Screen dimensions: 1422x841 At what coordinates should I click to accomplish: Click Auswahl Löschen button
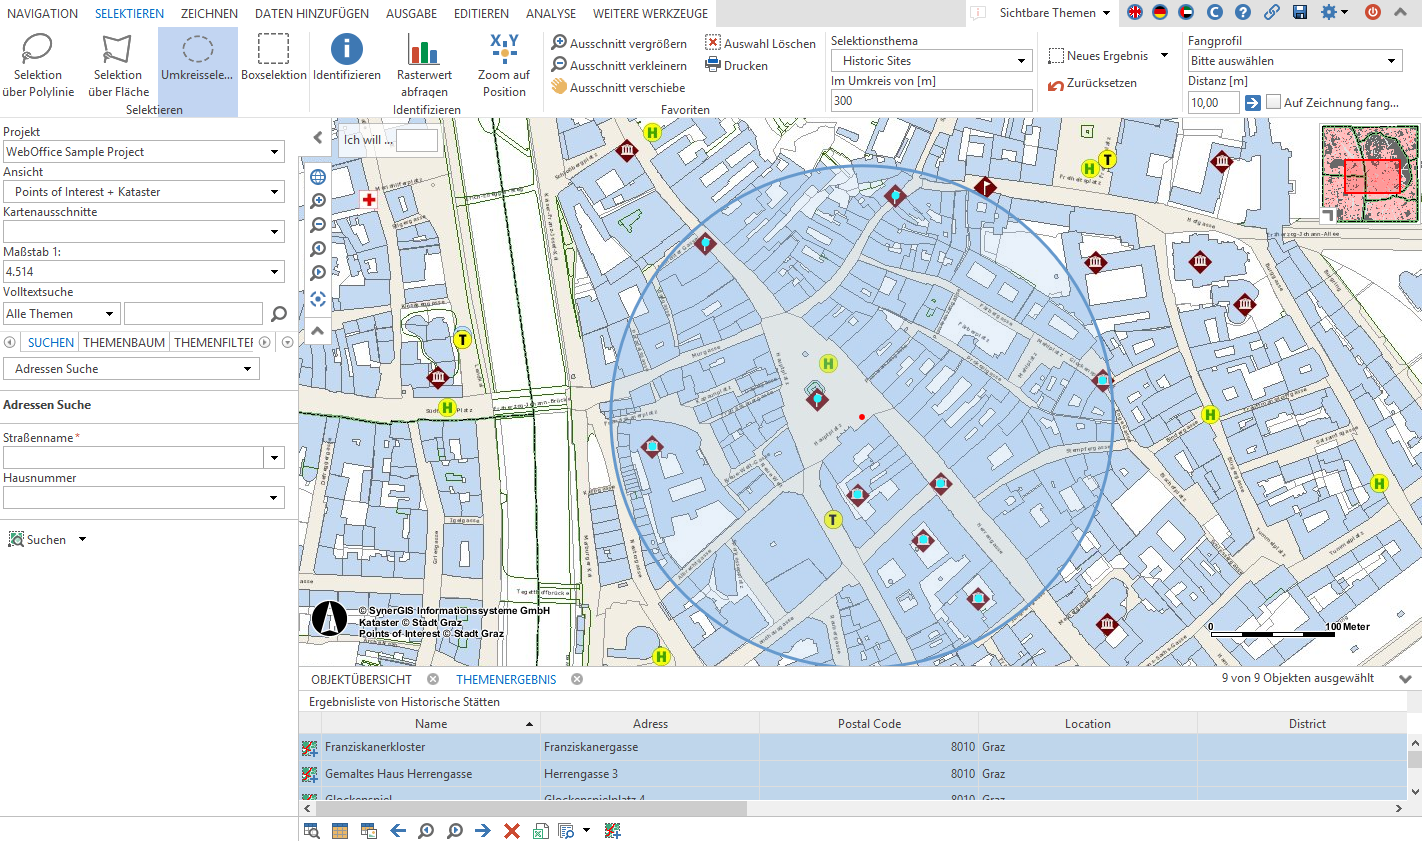click(760, 43)
